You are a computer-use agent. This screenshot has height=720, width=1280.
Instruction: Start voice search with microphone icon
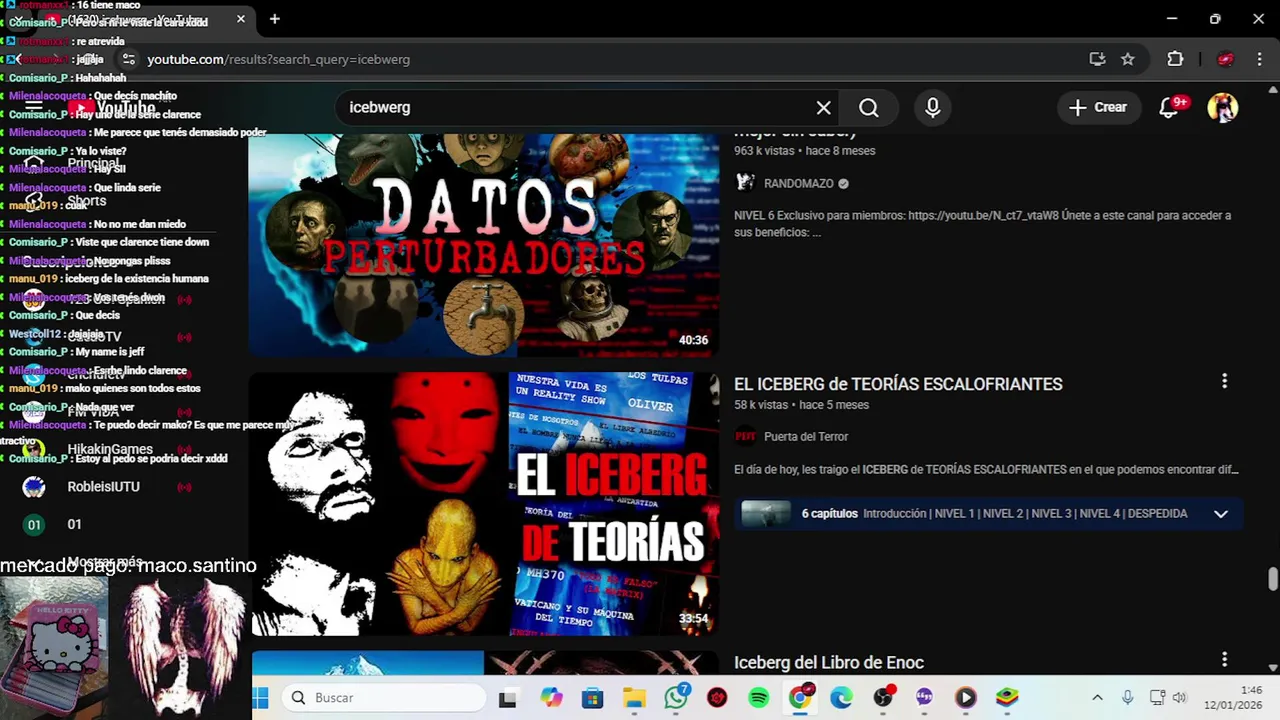tap(932, 108)
